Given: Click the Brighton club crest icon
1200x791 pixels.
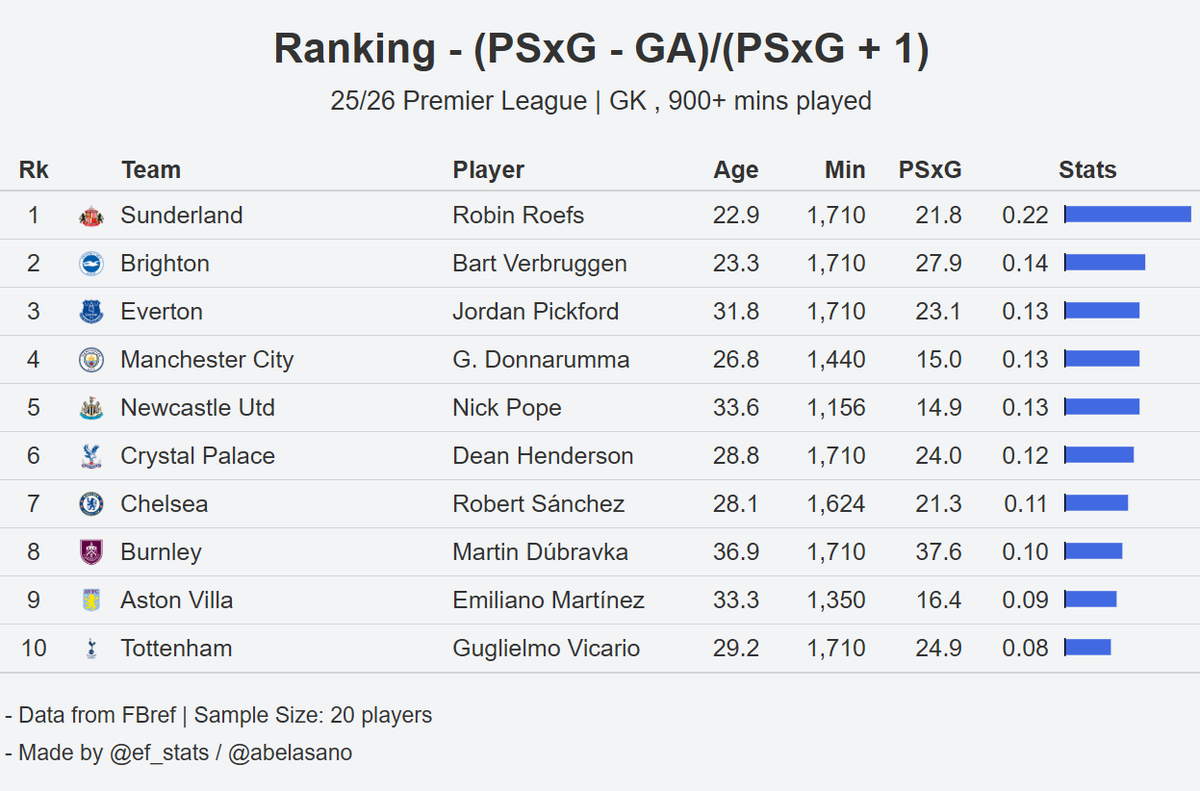Looking at the screenshot, I should tap(91, 264).
